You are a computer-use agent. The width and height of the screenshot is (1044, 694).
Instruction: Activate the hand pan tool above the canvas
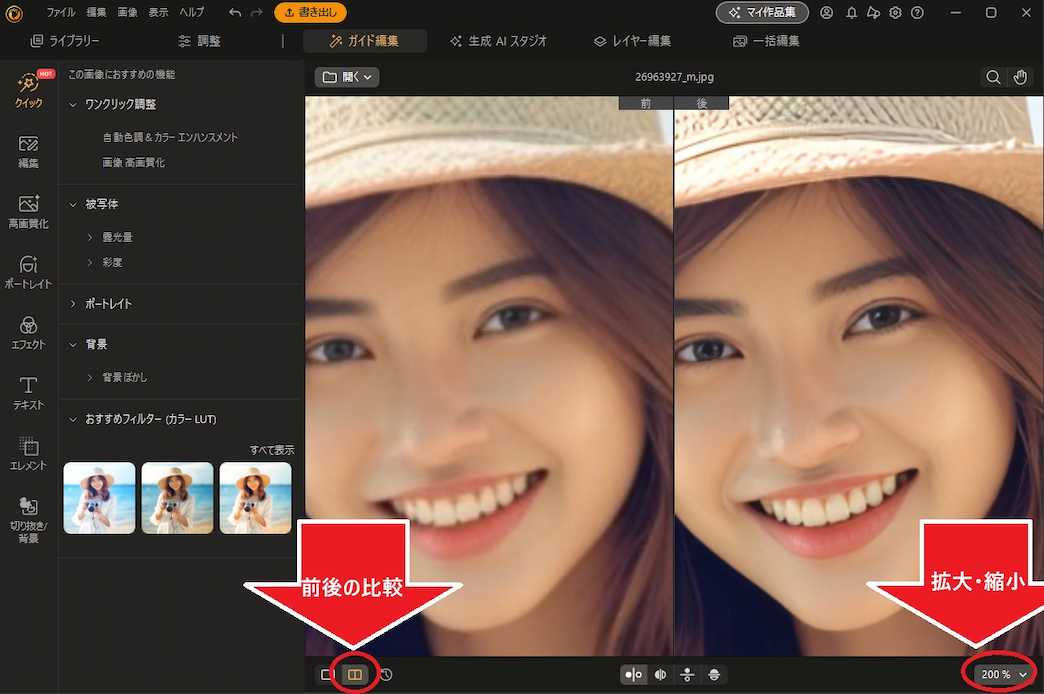1020,76
